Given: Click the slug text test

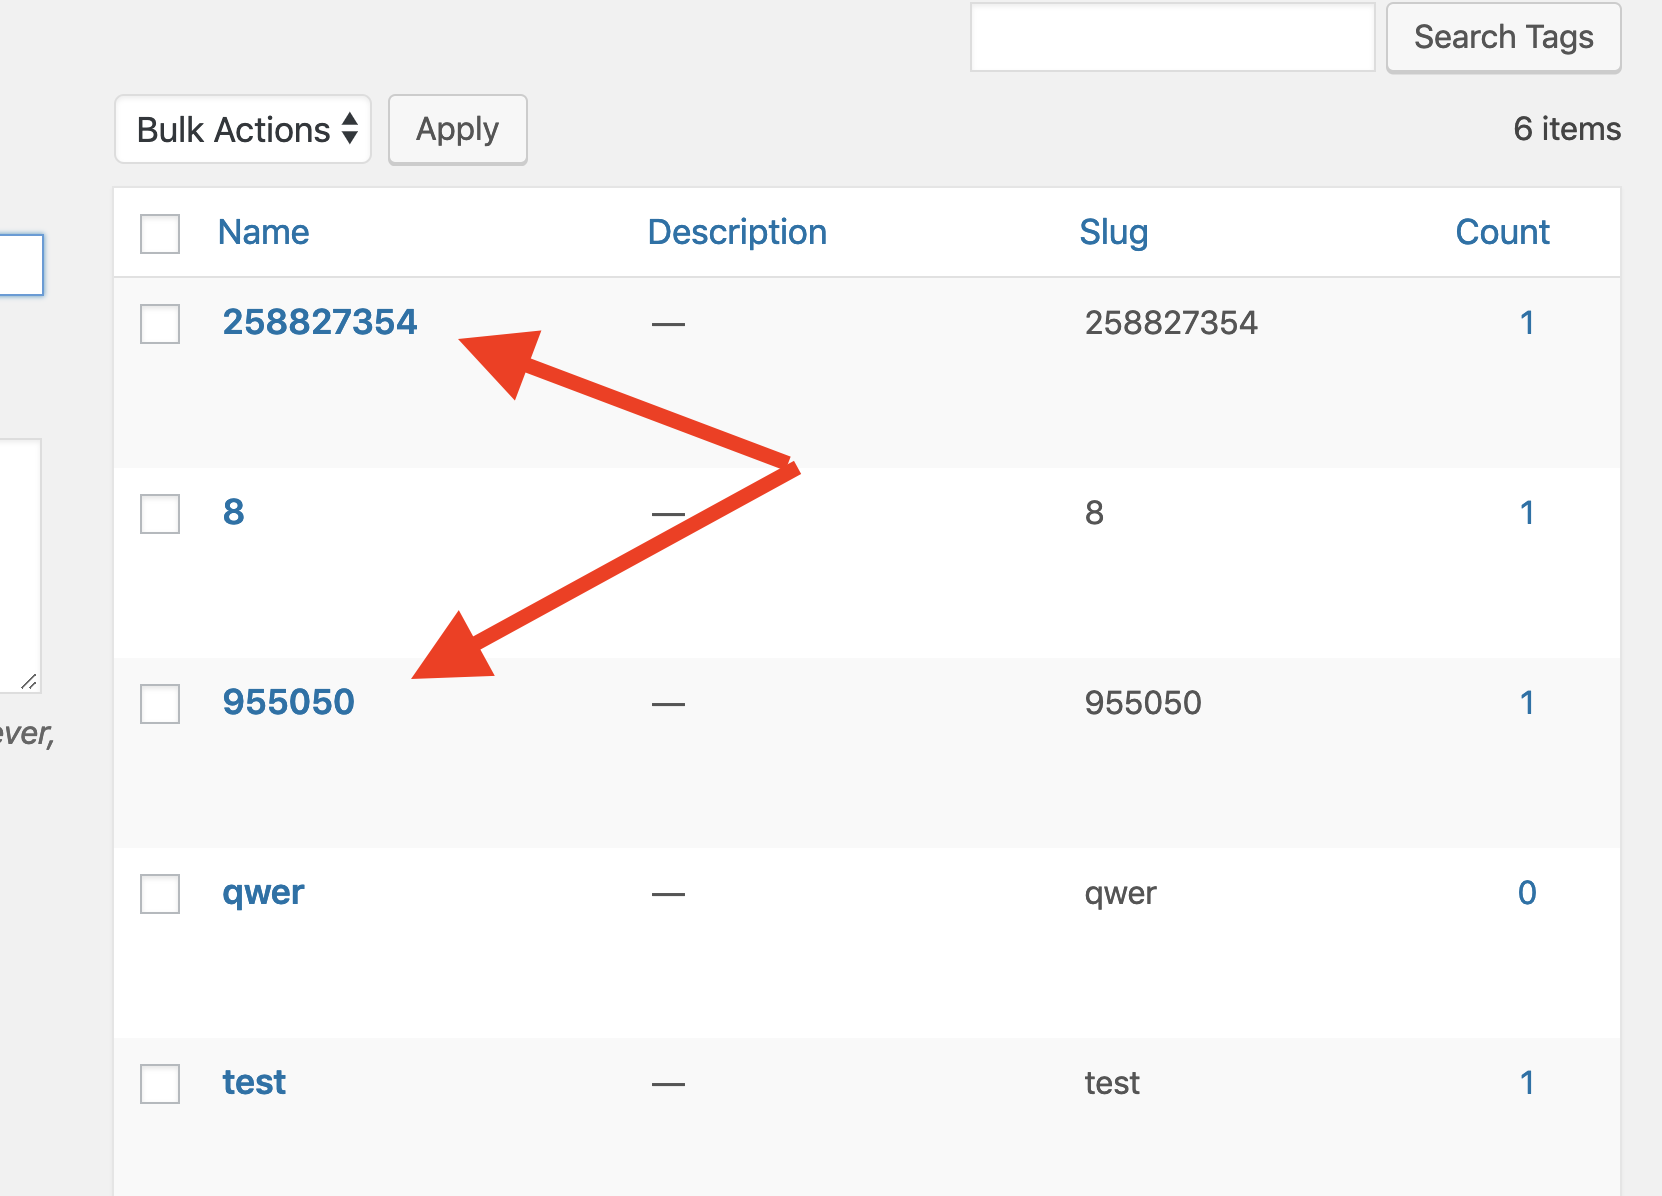Looking at the screenshot, I should pyautogui.click(x=1112, y=1083).
